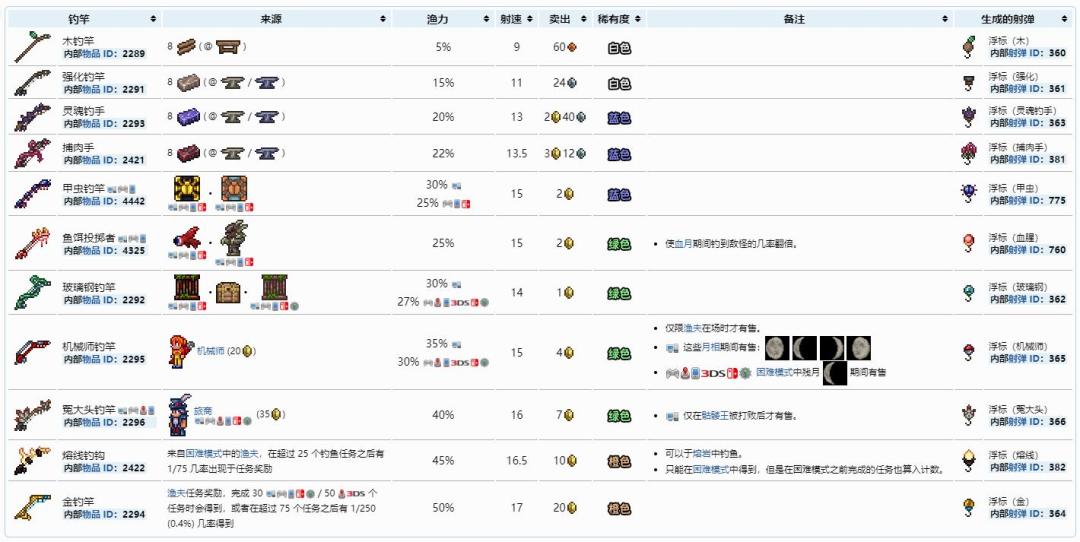Click the 蓝色 rarity label for 灵魂钓手
Image resolution: width=1080 pixels, height=542 pixels.
[619, 117]
